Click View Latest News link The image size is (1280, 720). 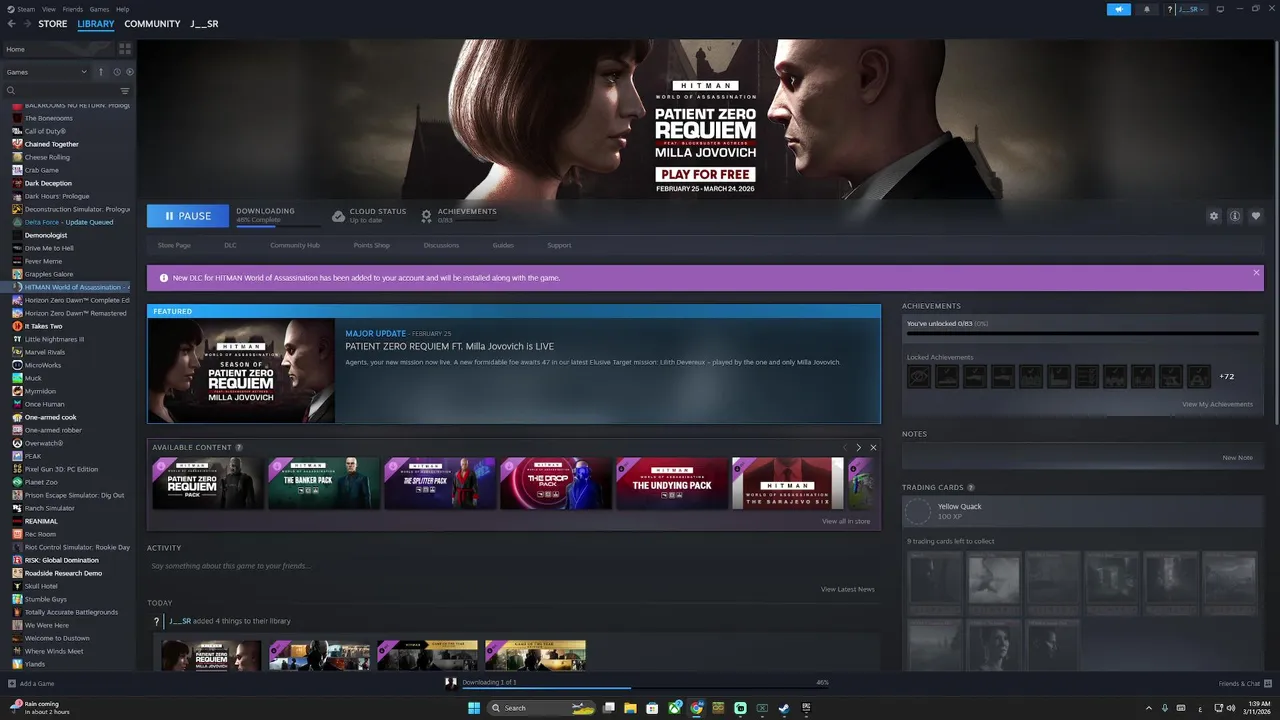[x=848, y=589]
